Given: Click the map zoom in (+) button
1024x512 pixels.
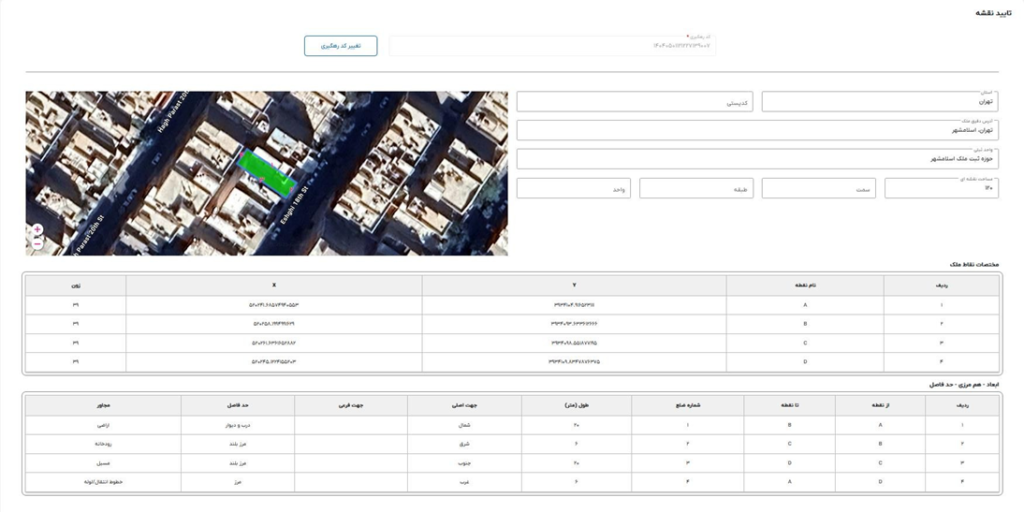Looking at the screenshot, I should pyautogui.click(x=37, y=229).
